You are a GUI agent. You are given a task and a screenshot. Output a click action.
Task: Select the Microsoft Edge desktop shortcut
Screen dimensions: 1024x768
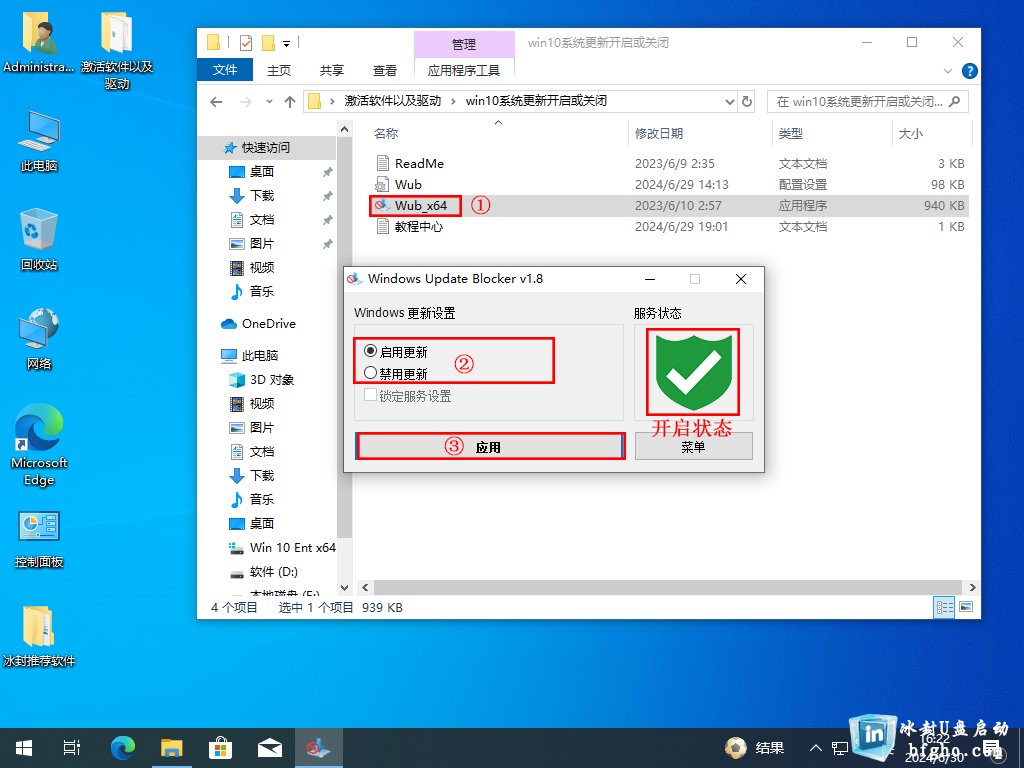tap(39, 445)
